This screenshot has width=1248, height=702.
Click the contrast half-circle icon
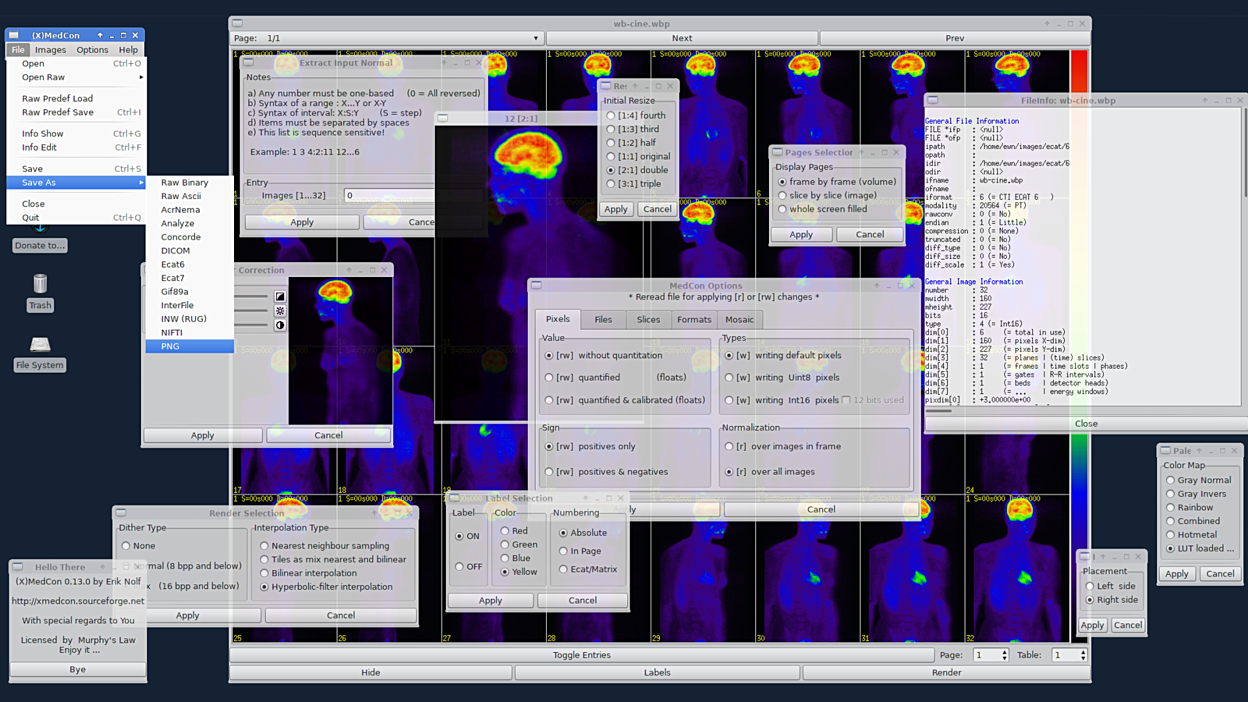(x=280, y=325)
